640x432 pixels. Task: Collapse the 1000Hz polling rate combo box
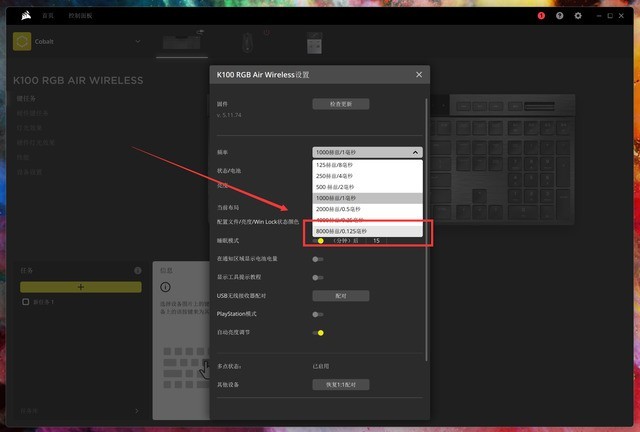pos(367,152)
